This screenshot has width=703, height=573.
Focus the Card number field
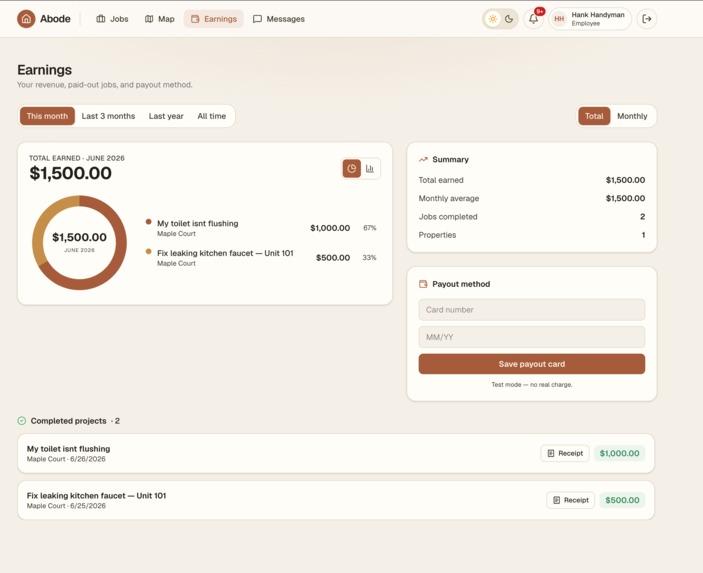click(x=532, y=310)
